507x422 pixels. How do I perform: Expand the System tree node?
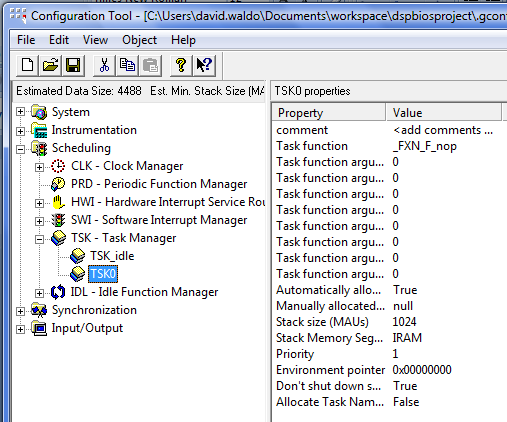coord(20,112)
